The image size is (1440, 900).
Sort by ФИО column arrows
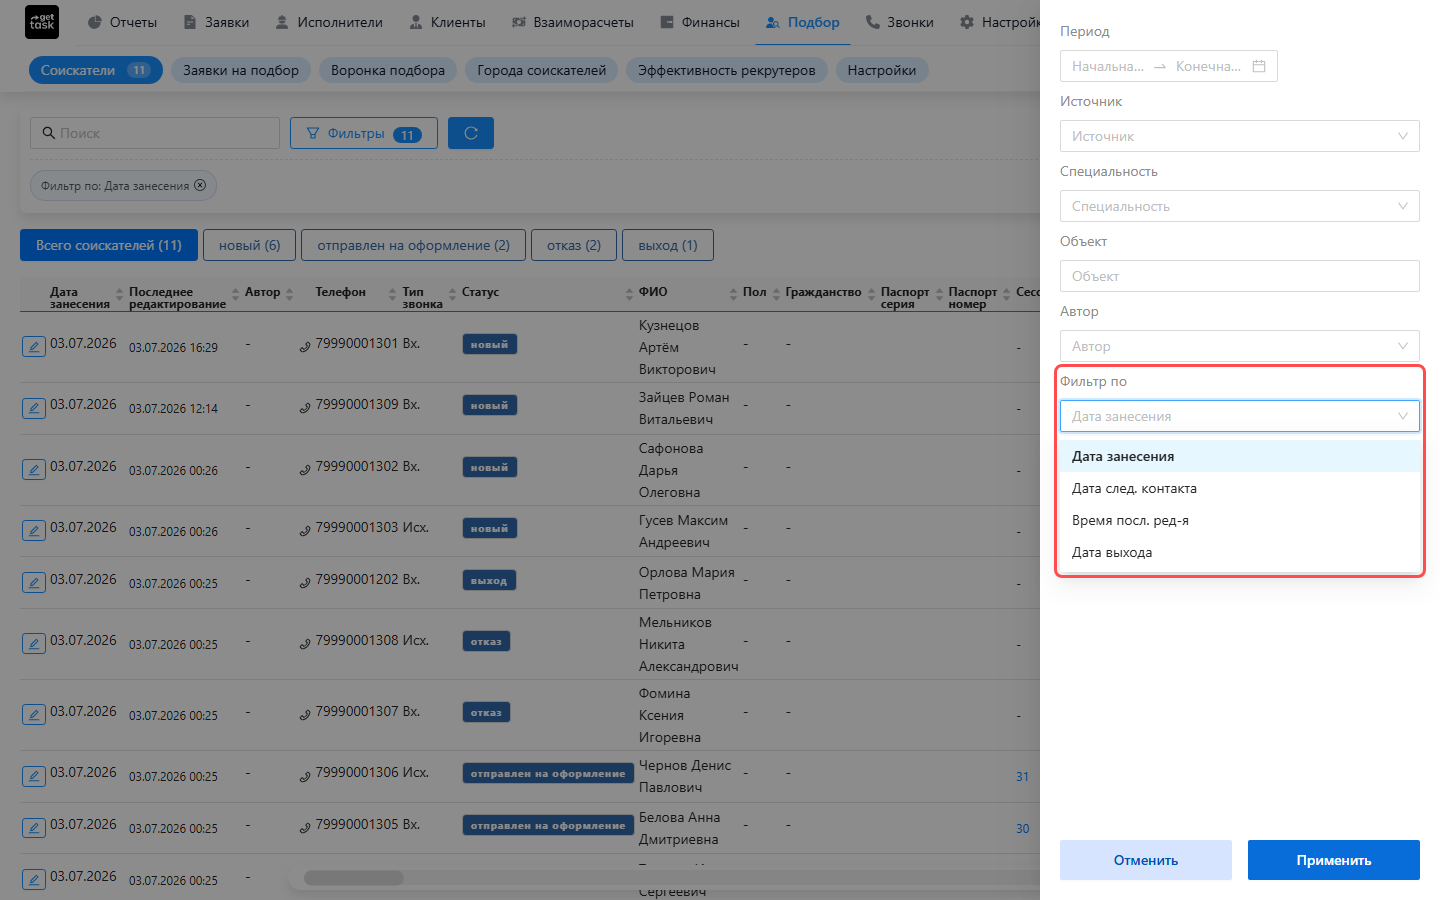tap(733, 293)
